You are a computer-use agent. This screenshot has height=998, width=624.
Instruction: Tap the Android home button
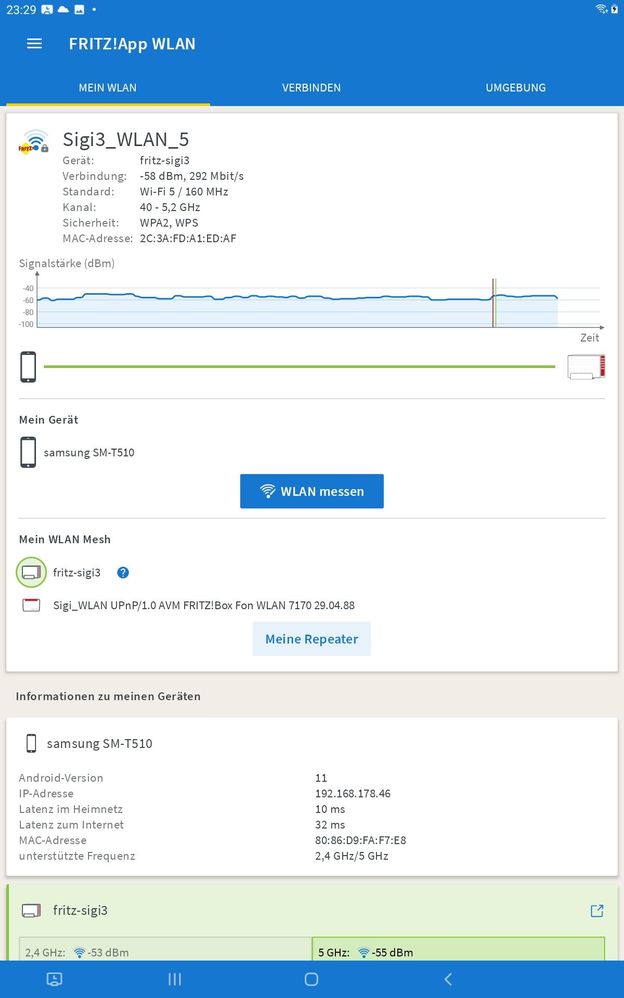pyautogui.click(x=311, y=980)
